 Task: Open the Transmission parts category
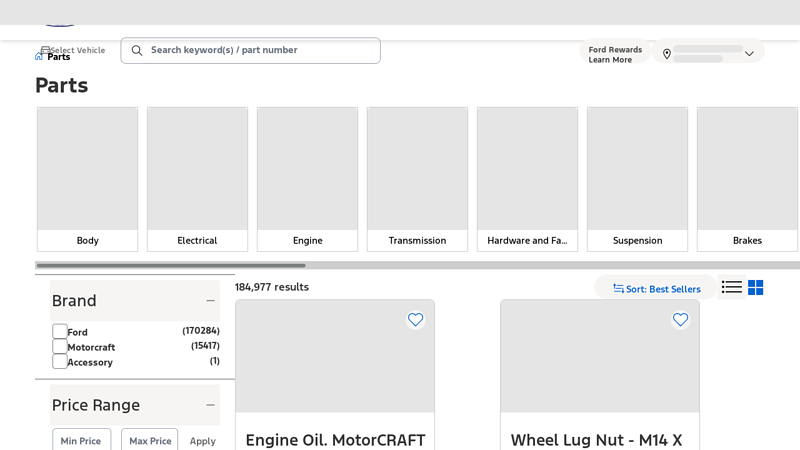pos(417,179)
